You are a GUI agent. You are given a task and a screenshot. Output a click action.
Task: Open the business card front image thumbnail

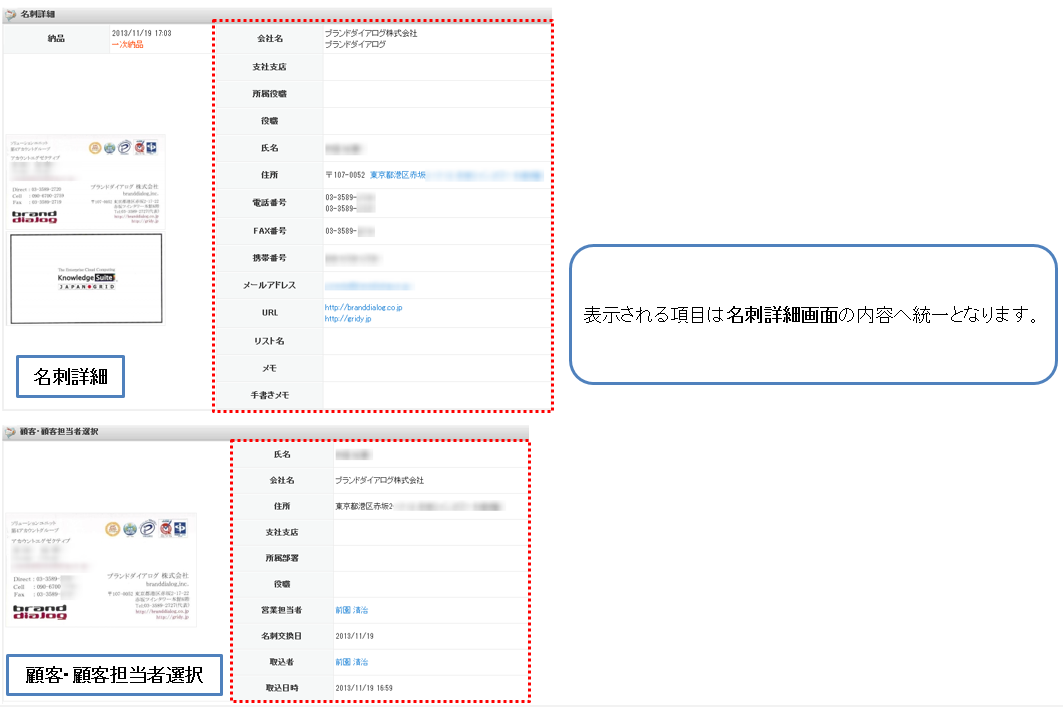pos(85,182)
